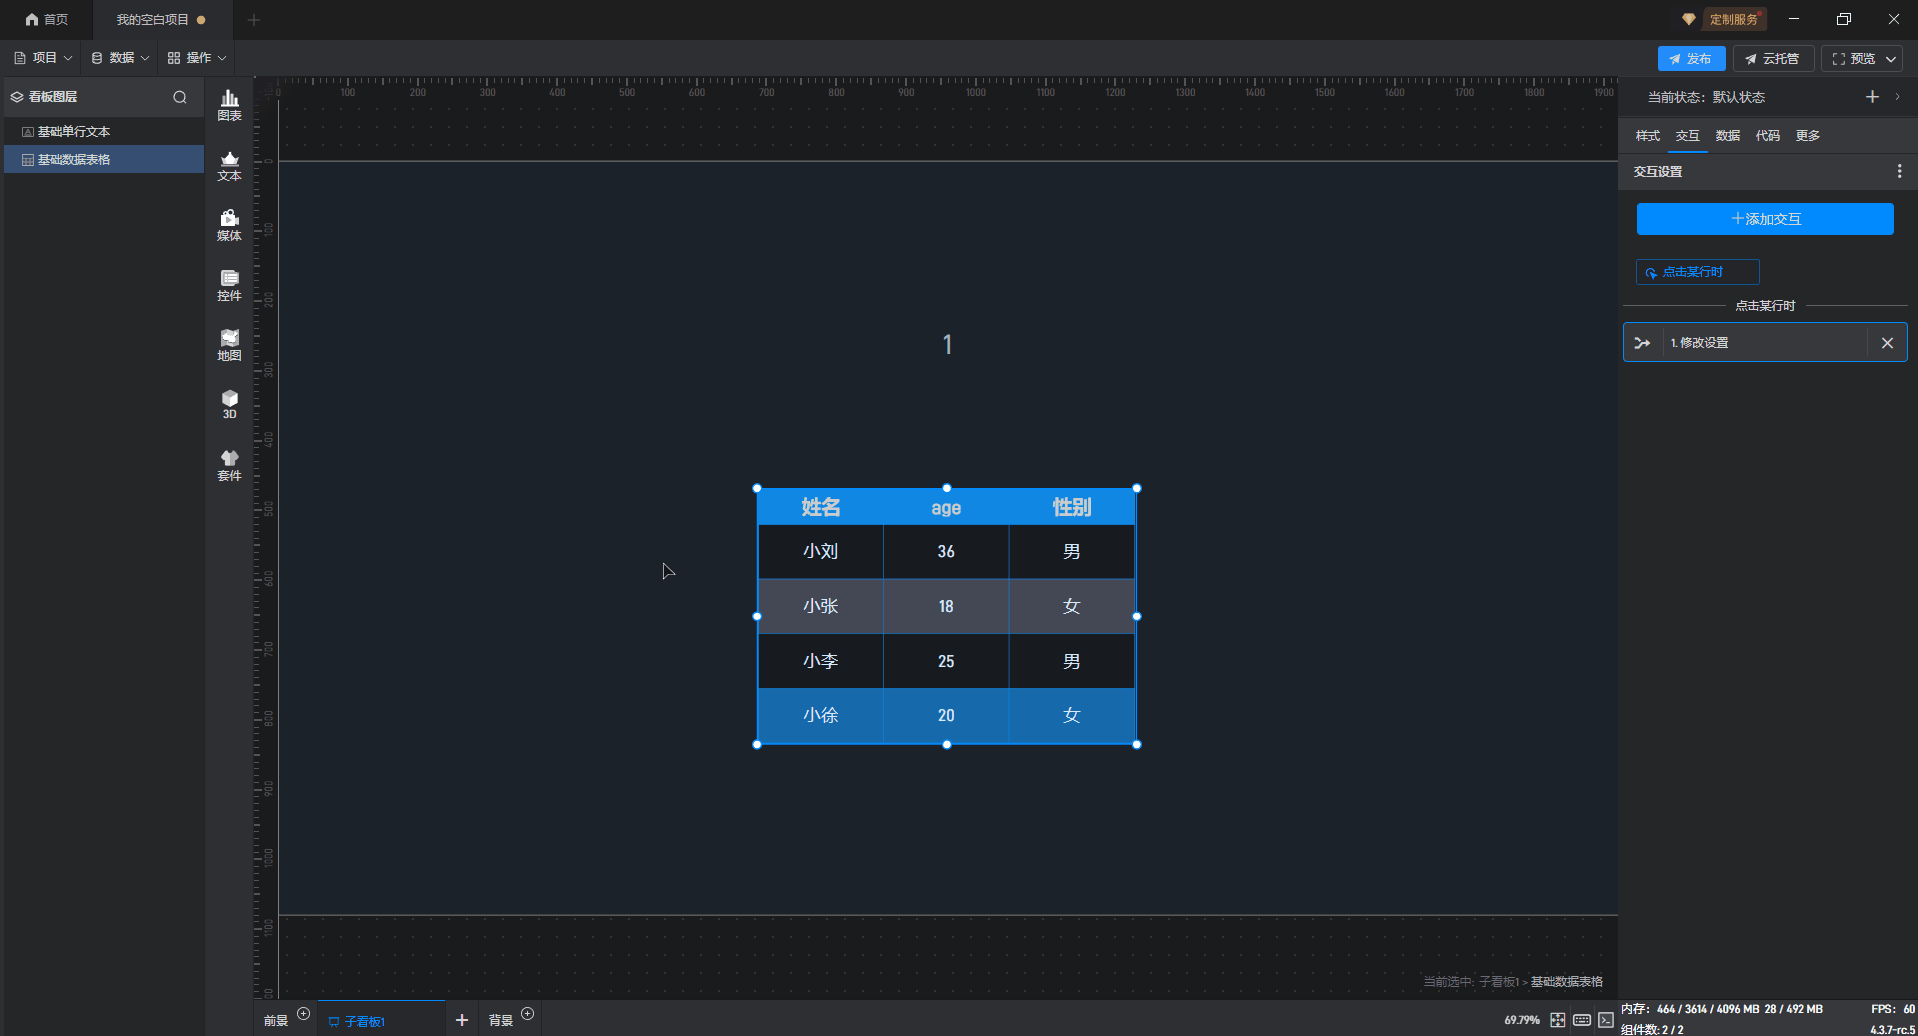This screenshot has height=1036, width=1918.
Task: Click the 发布 publish button
Action: 1691,59
